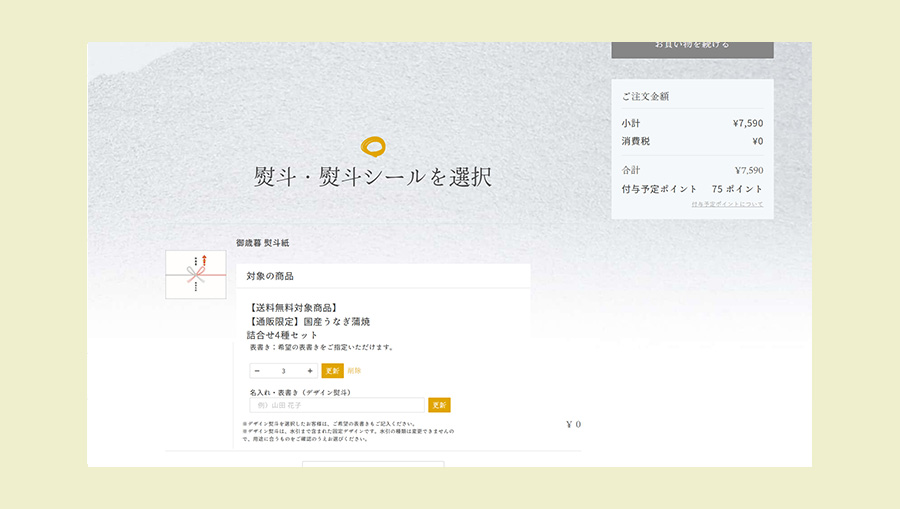Screen dimensions: 900x509
Task: Click the 合計 ¥7,590 total amount
Action: click(748, 170)
